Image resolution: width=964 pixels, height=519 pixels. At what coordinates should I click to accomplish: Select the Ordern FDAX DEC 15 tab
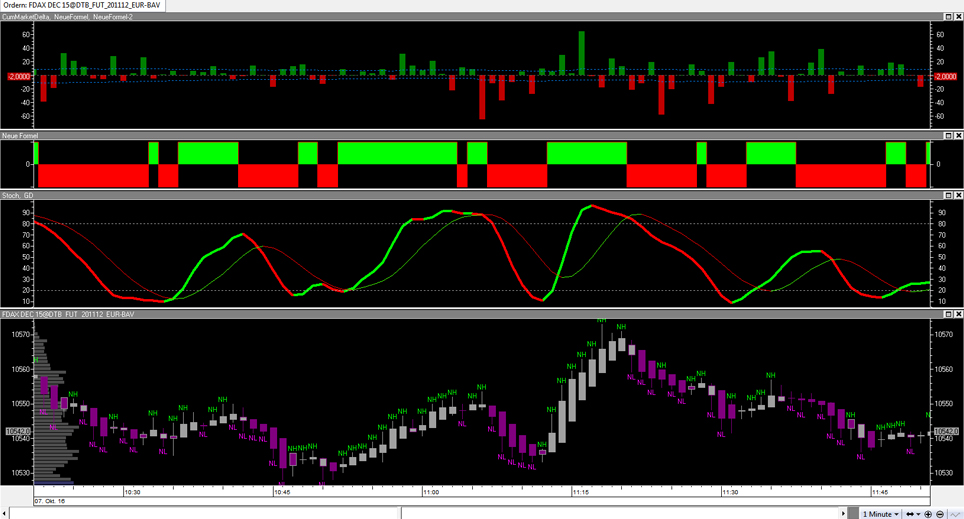[x=82, y=6]
